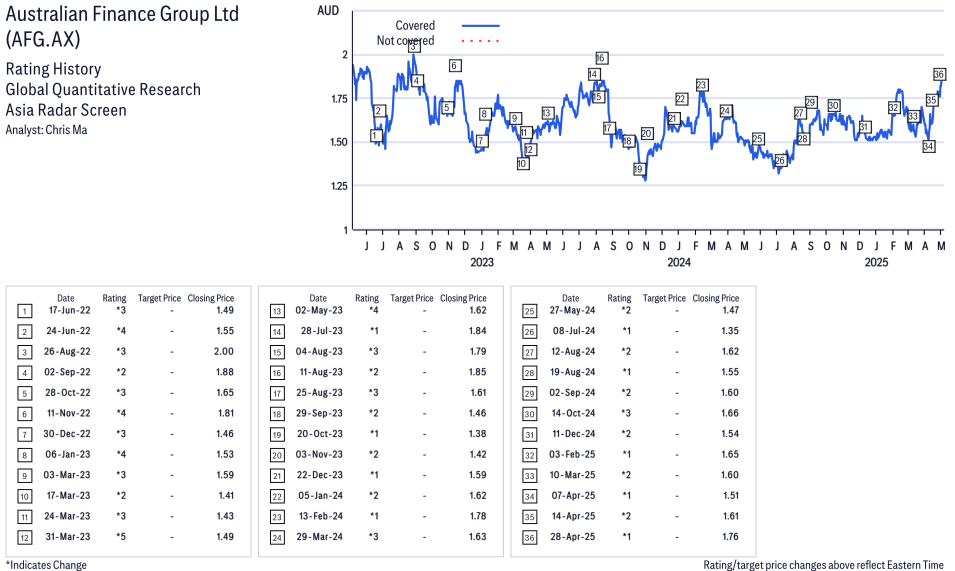
Task: Click marker 23 on the price chart
Action: point(701,85)
